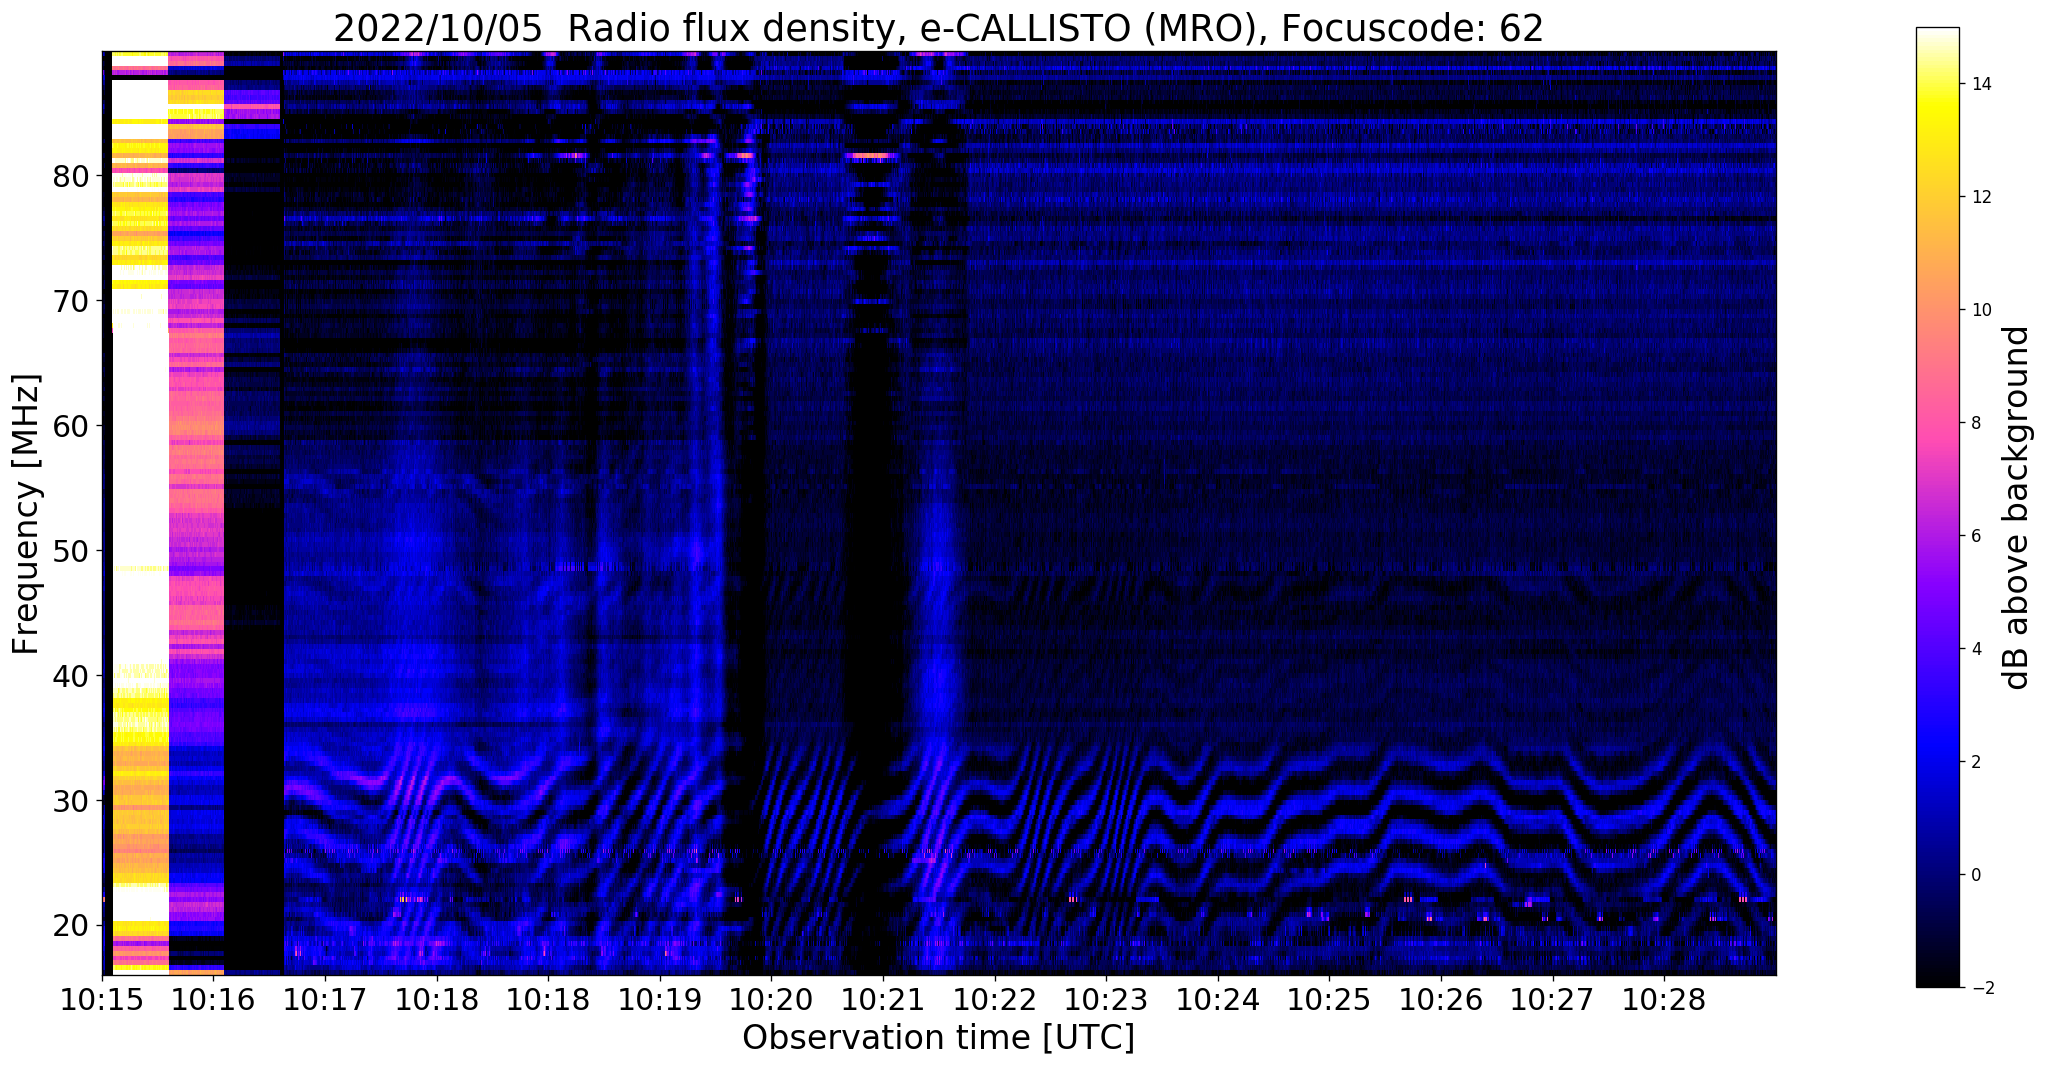Click the 50 MHz frequency axis tick
2047x1067 pixels.
[71, 550]
